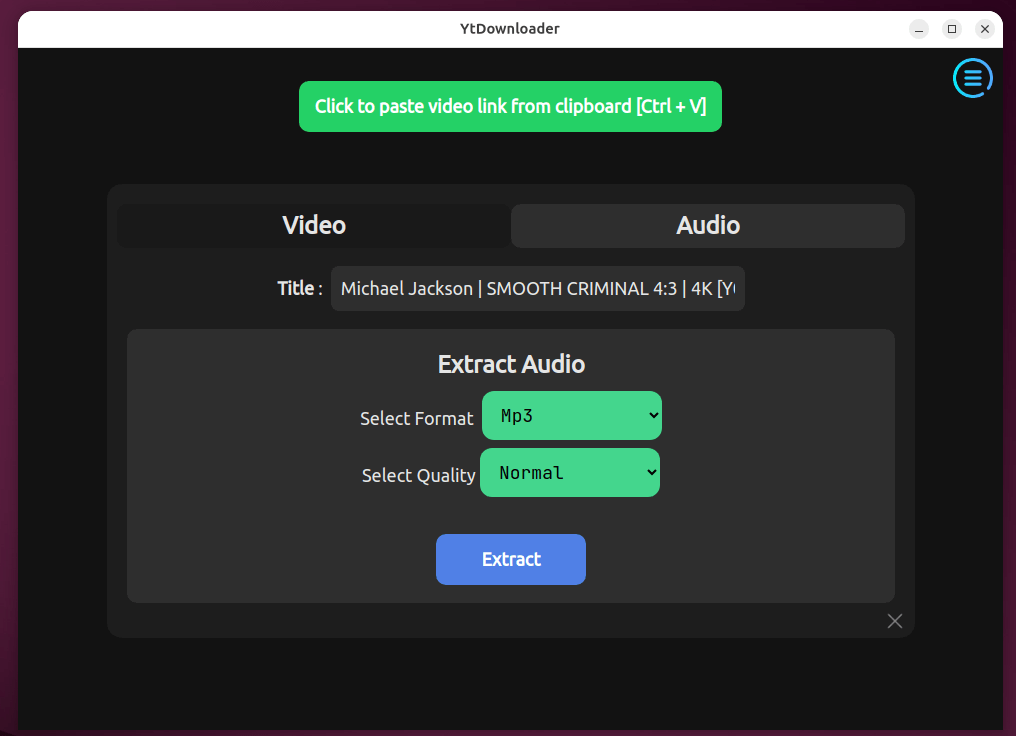Dismiss the extraction panel via X icon

pos(894,621)
